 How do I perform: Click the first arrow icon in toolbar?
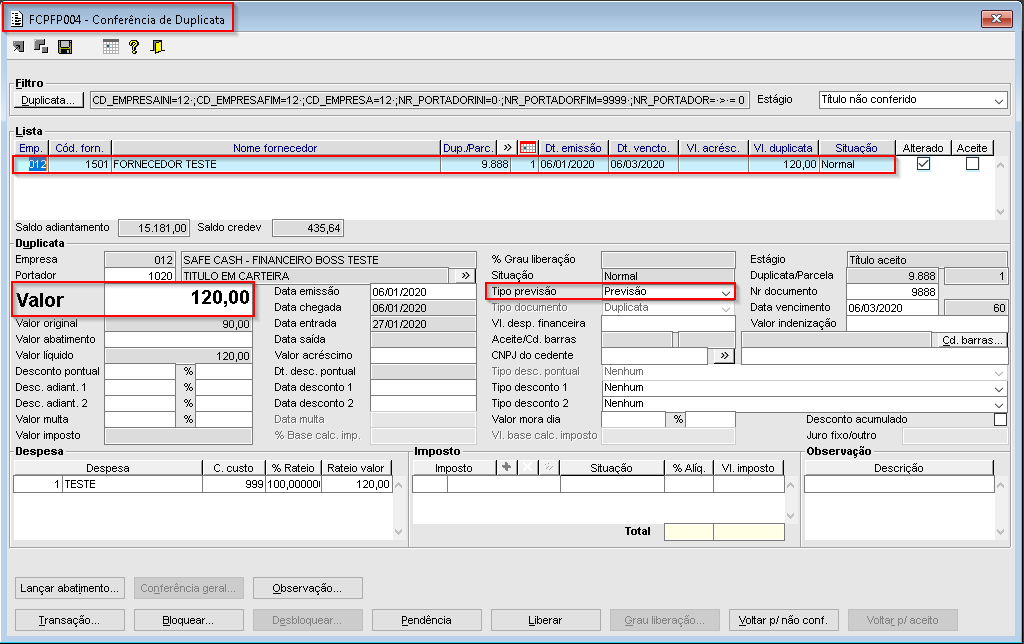(19, 47)
